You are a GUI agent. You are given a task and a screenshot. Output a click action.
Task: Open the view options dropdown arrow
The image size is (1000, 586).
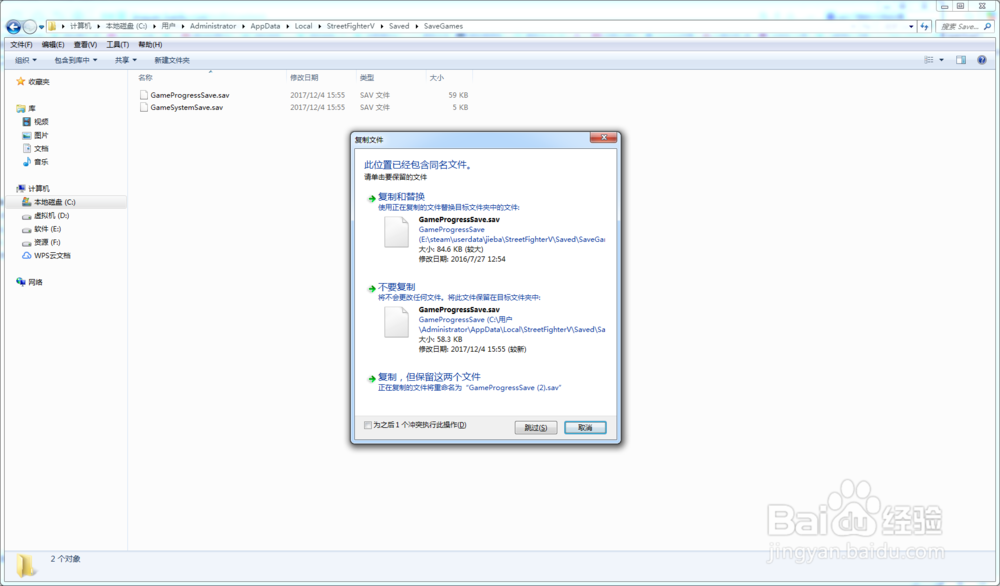point(941,60)
